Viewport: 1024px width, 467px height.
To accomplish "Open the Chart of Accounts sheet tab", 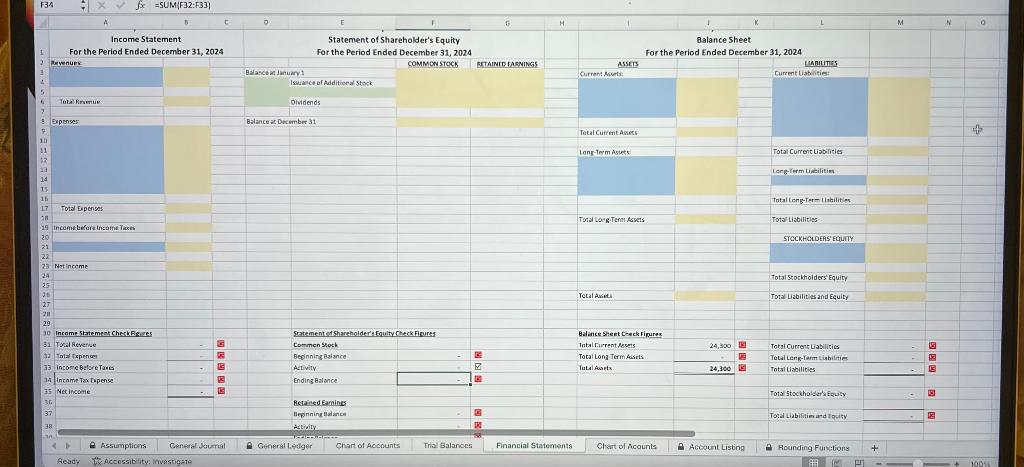I will (368, 445).
